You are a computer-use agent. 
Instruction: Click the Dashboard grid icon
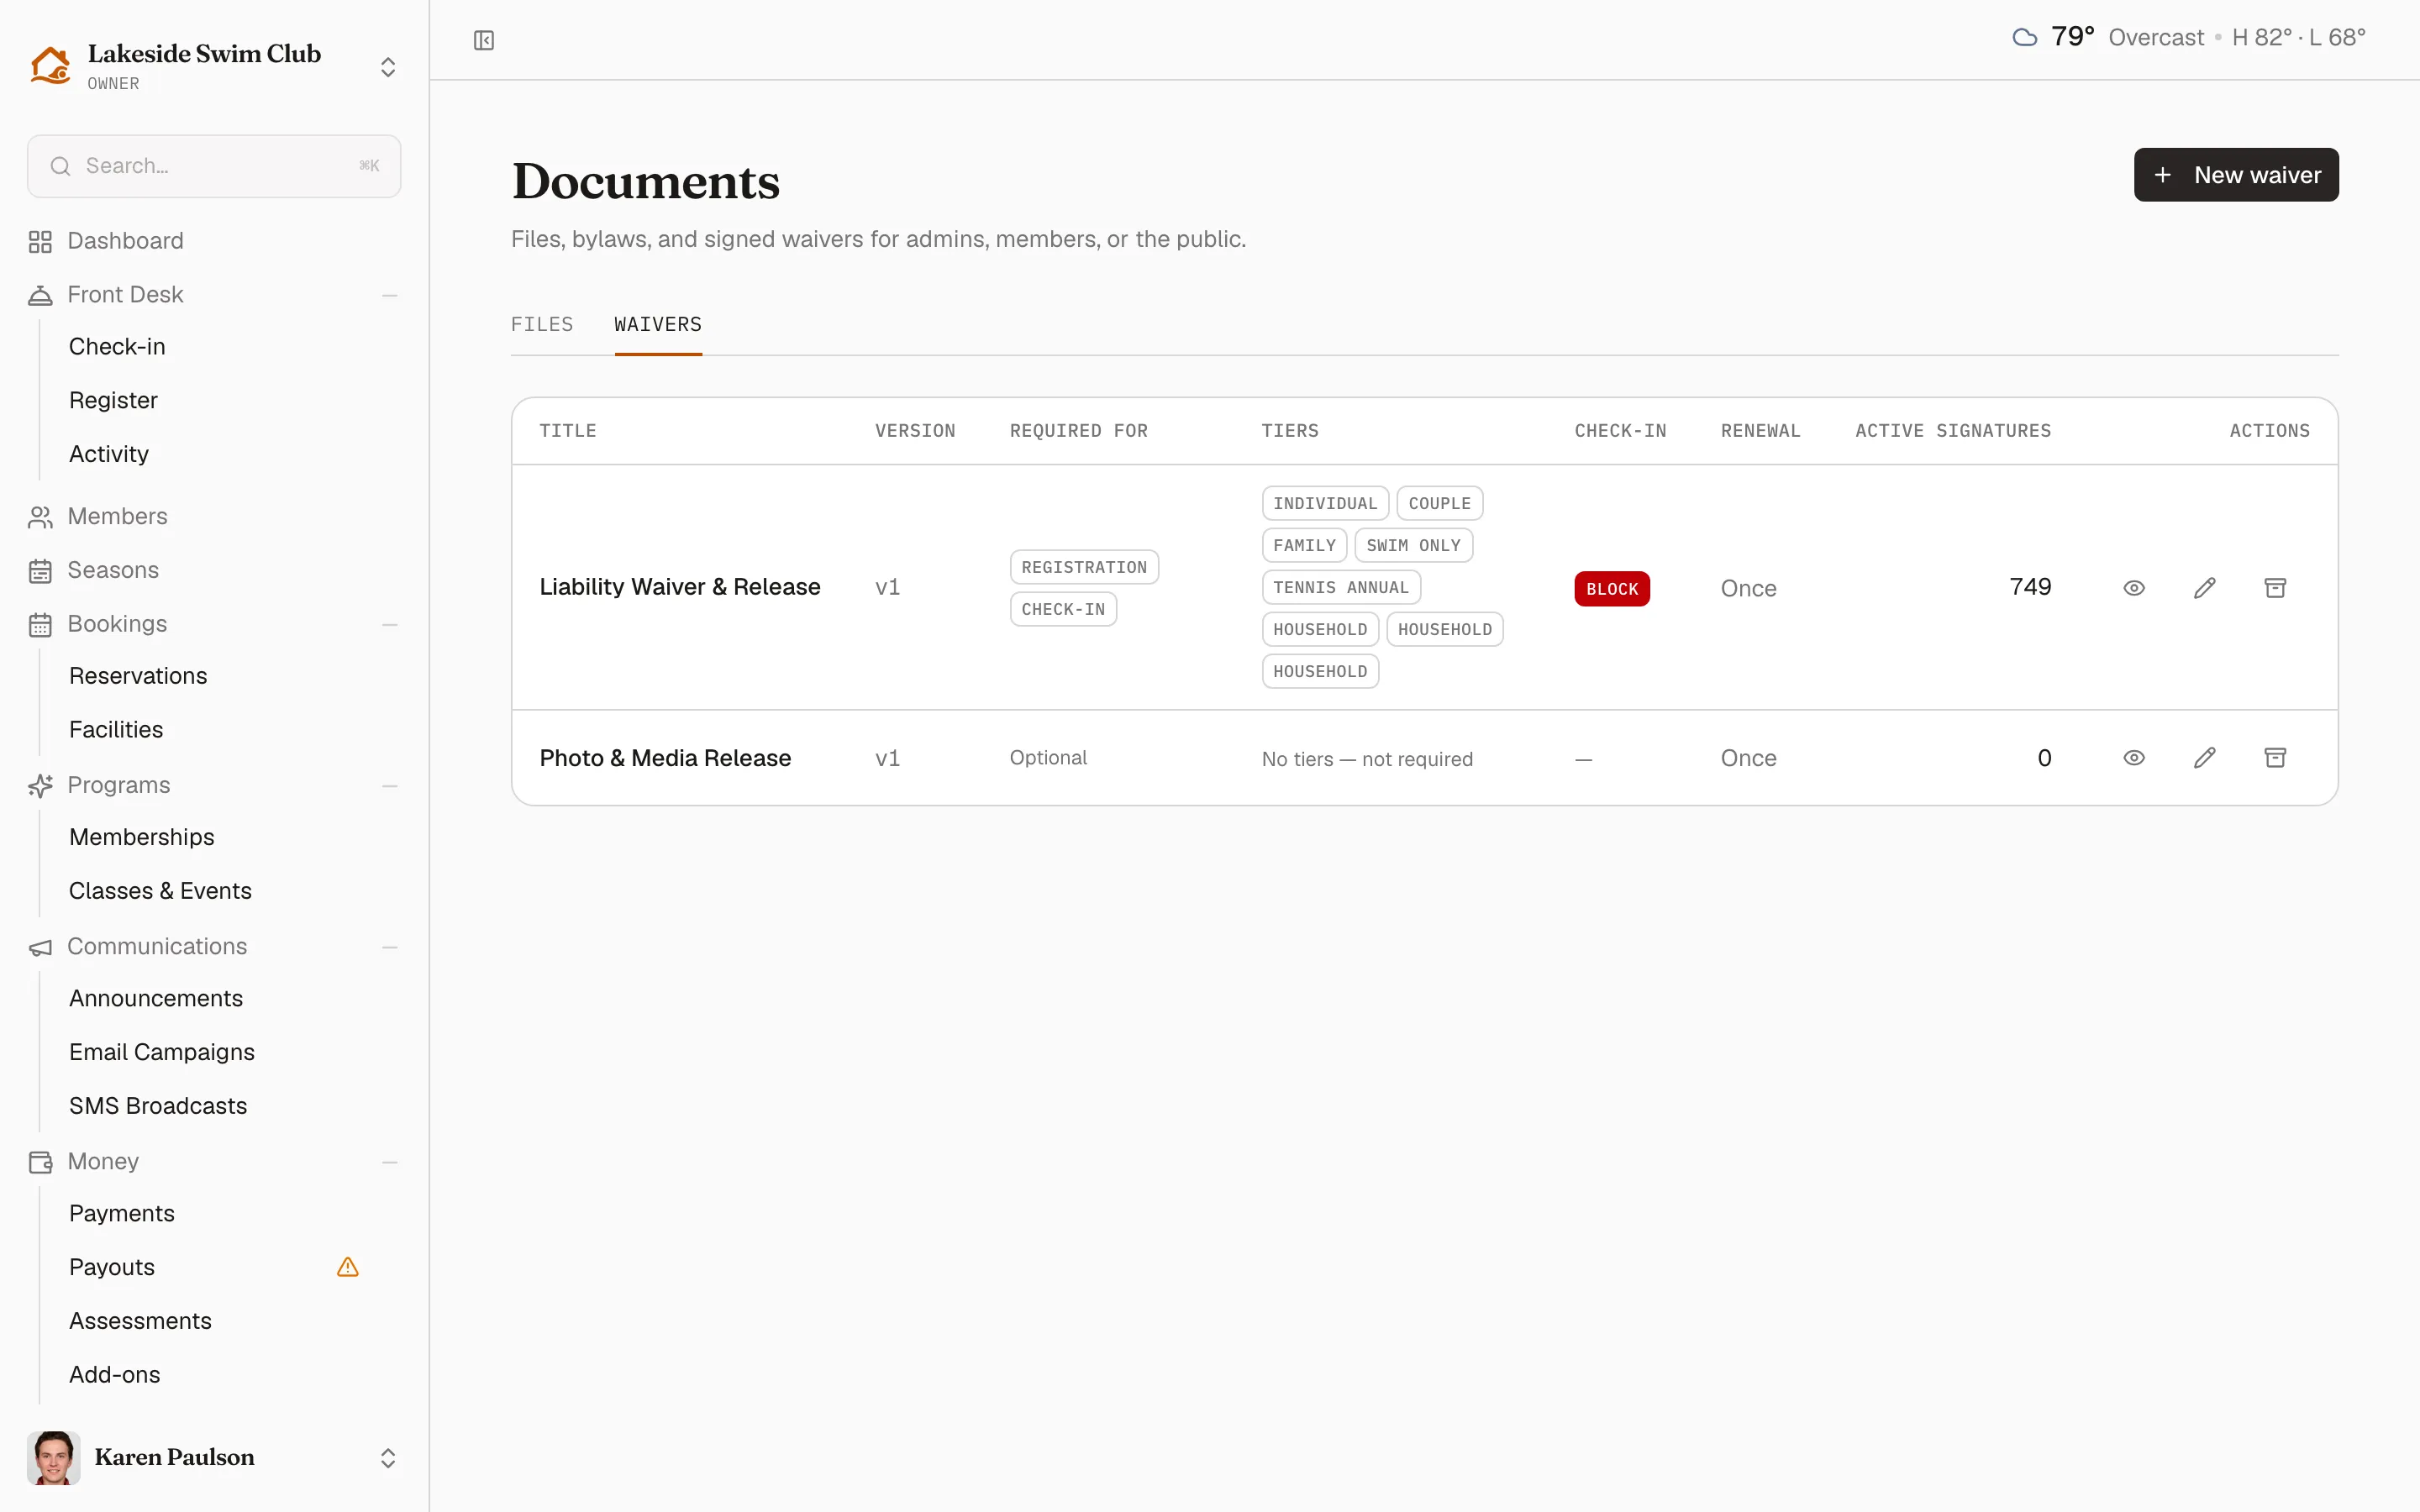click(x=40, y=242)
